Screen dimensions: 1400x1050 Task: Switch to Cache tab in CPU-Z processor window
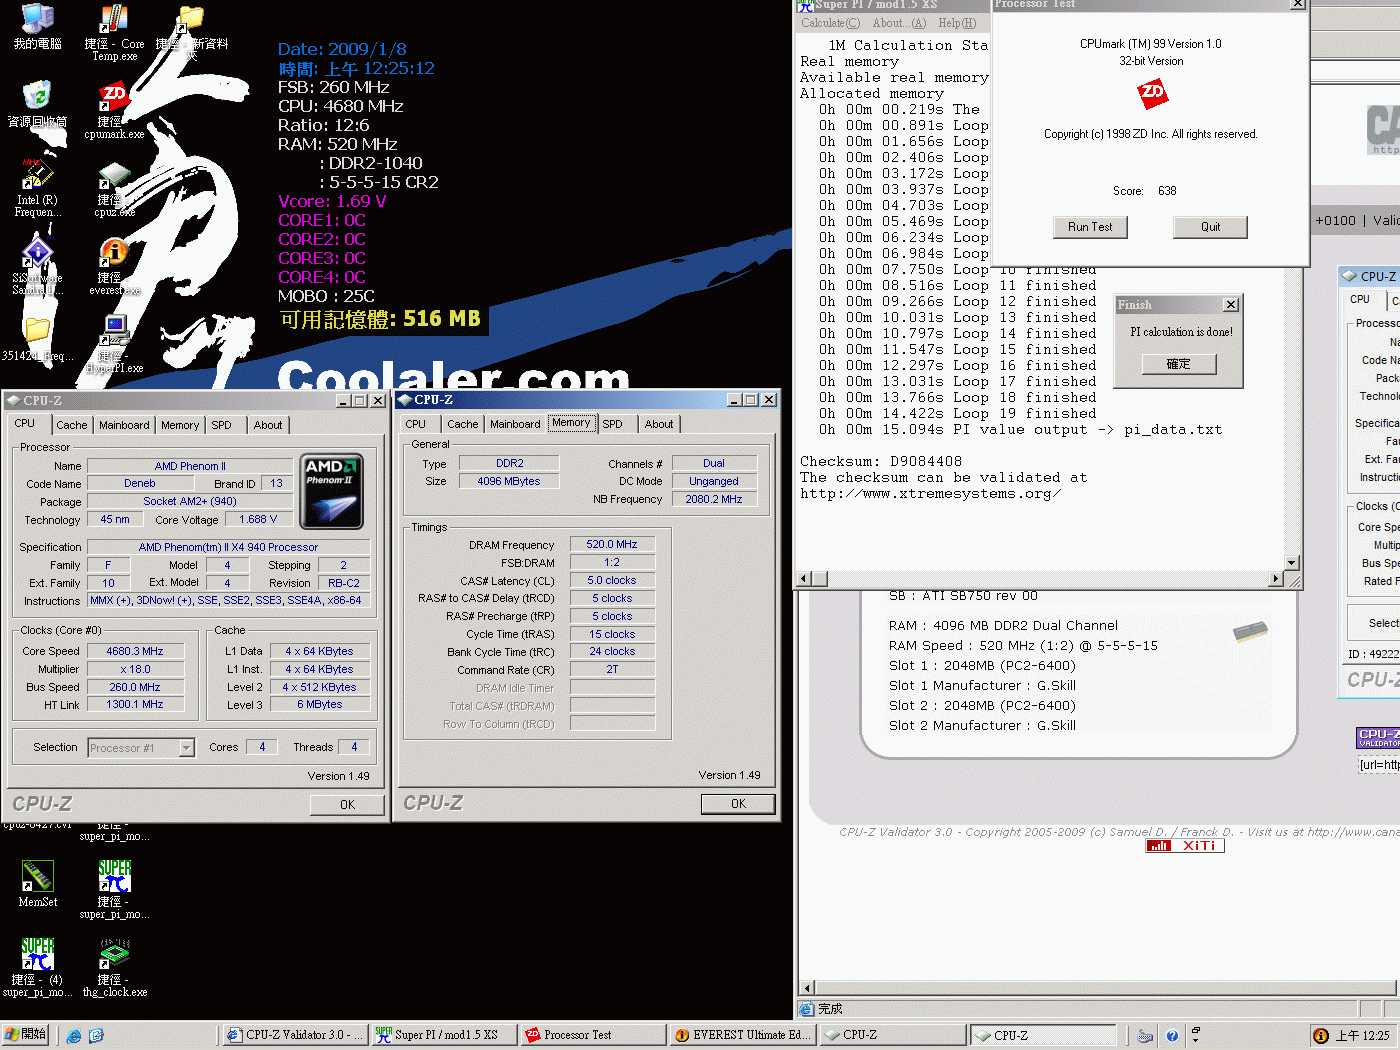(x=72, y=425)
